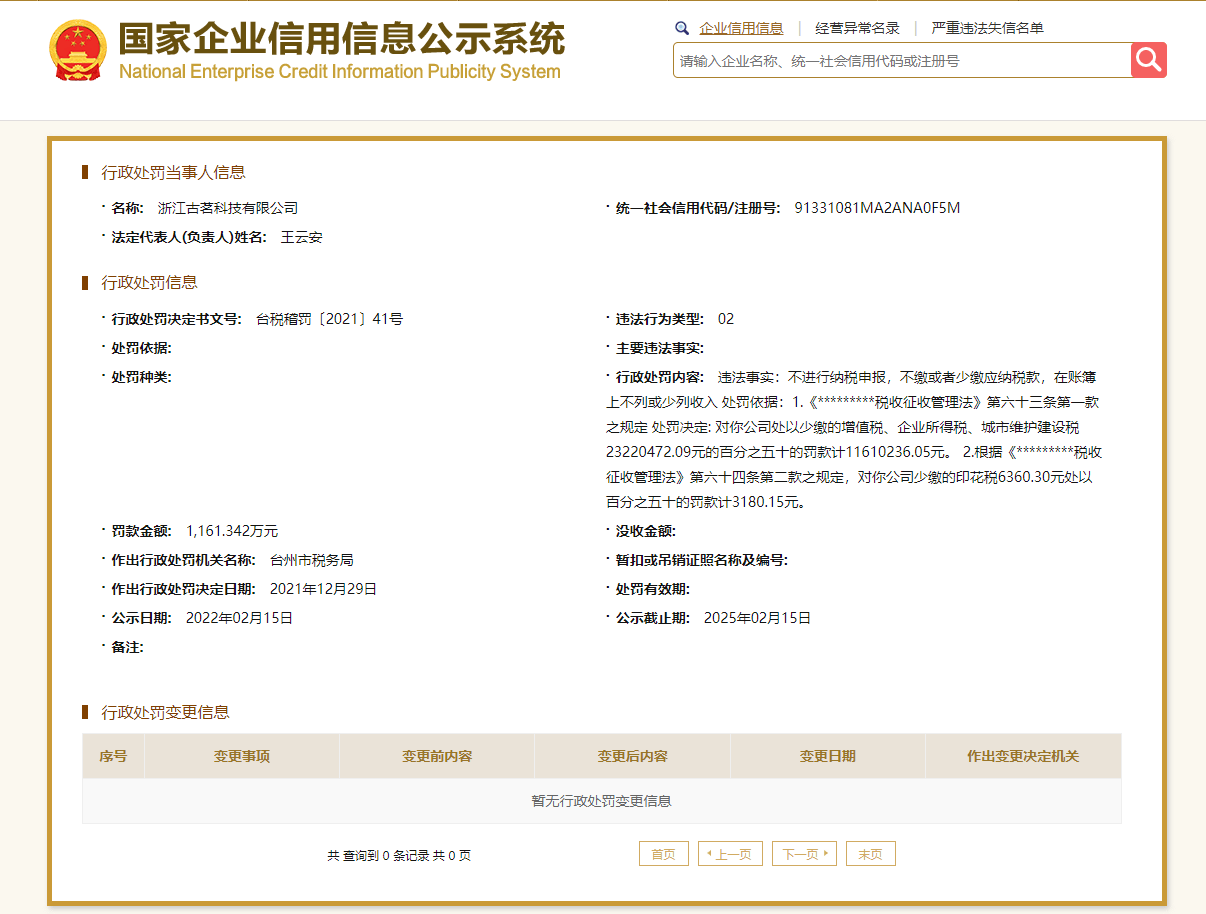
Task: Select decision date 2021年12月29日
Action: [323, 589]
